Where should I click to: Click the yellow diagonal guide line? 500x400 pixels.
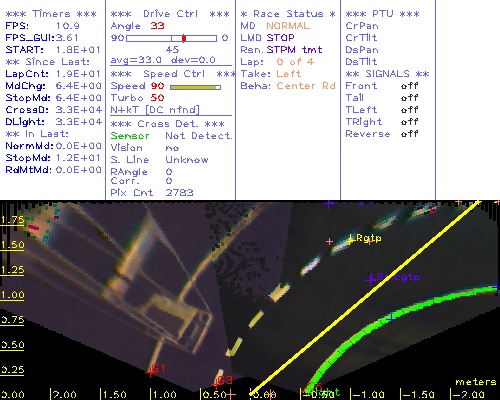tap(365, 297)
